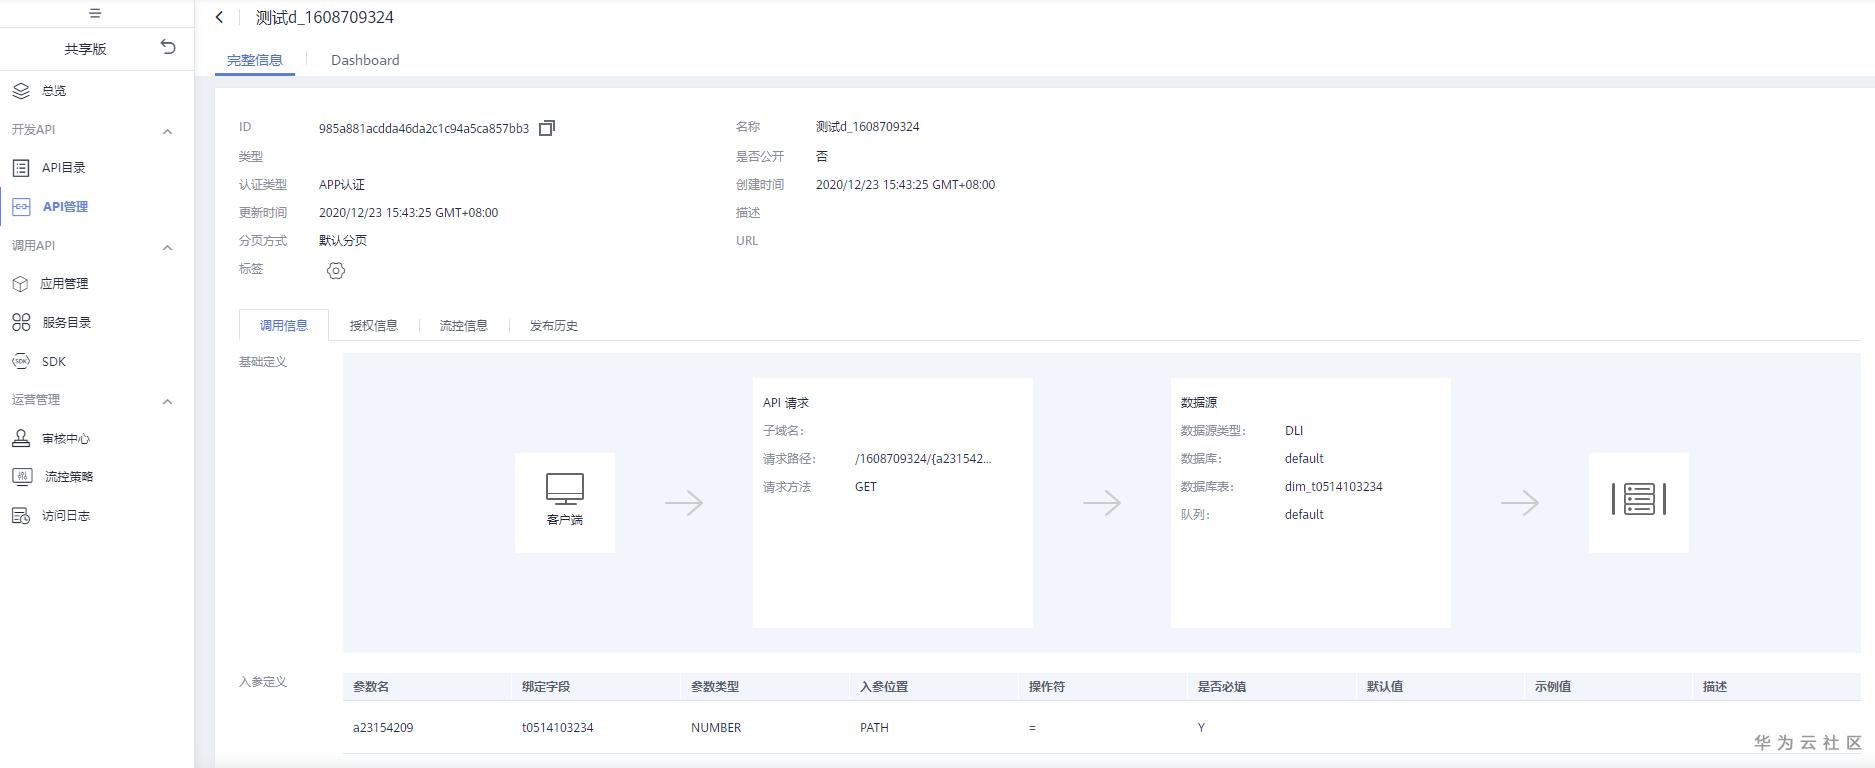Click bound field cell t0514103234
The image size is (1875, 768).
pos(558,728)
